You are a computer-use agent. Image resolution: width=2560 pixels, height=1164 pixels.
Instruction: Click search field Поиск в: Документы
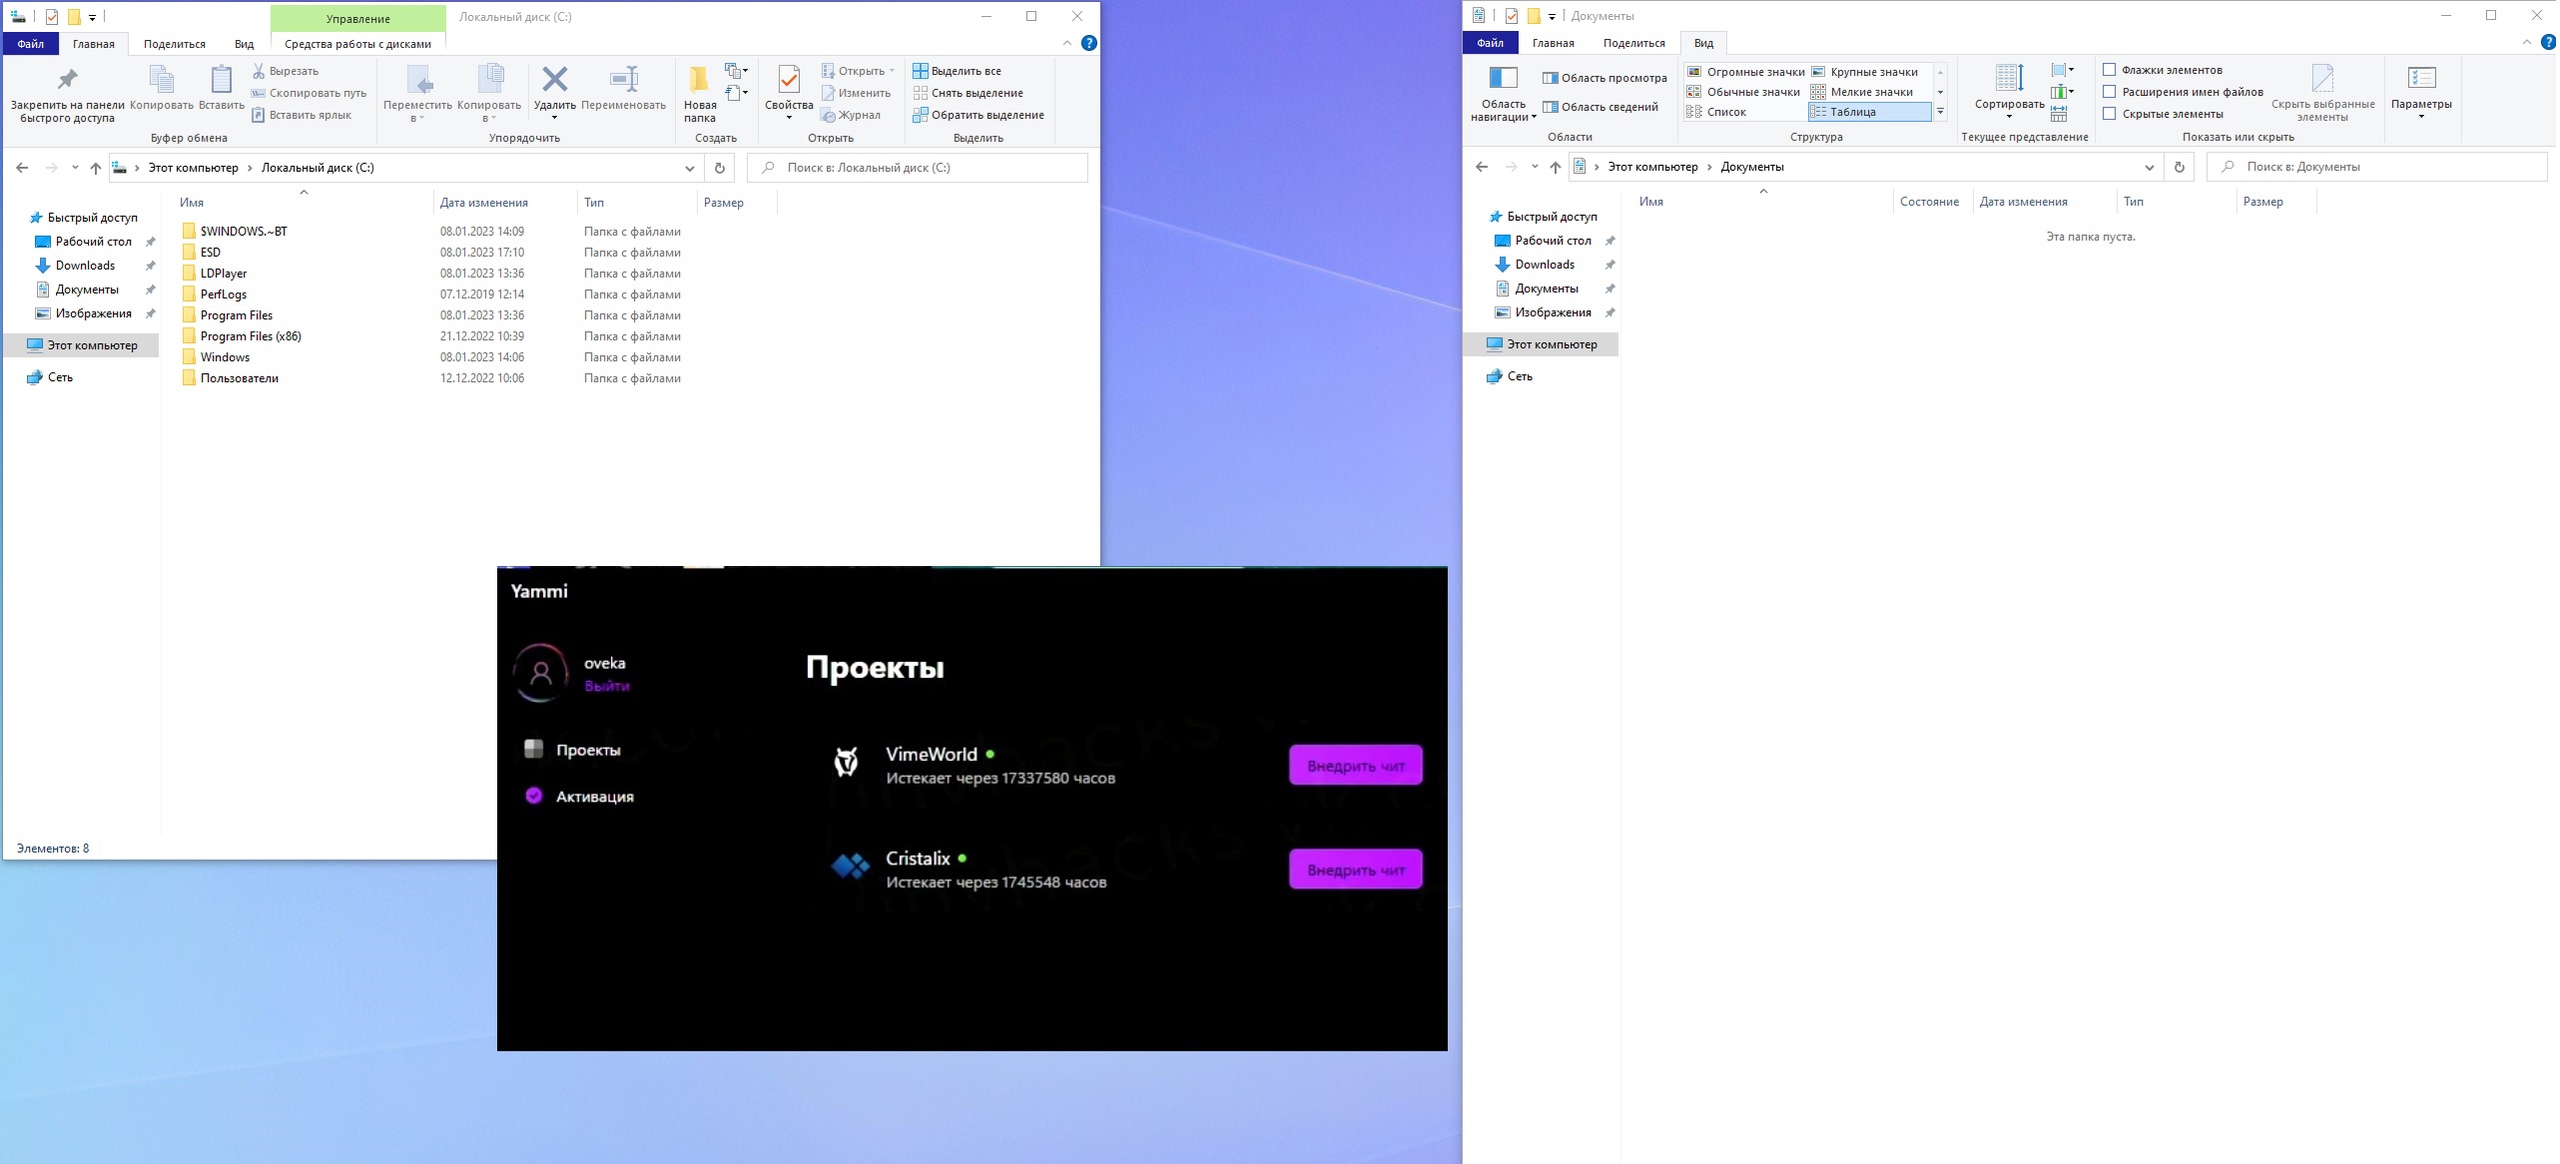[x=2377, y=167]
